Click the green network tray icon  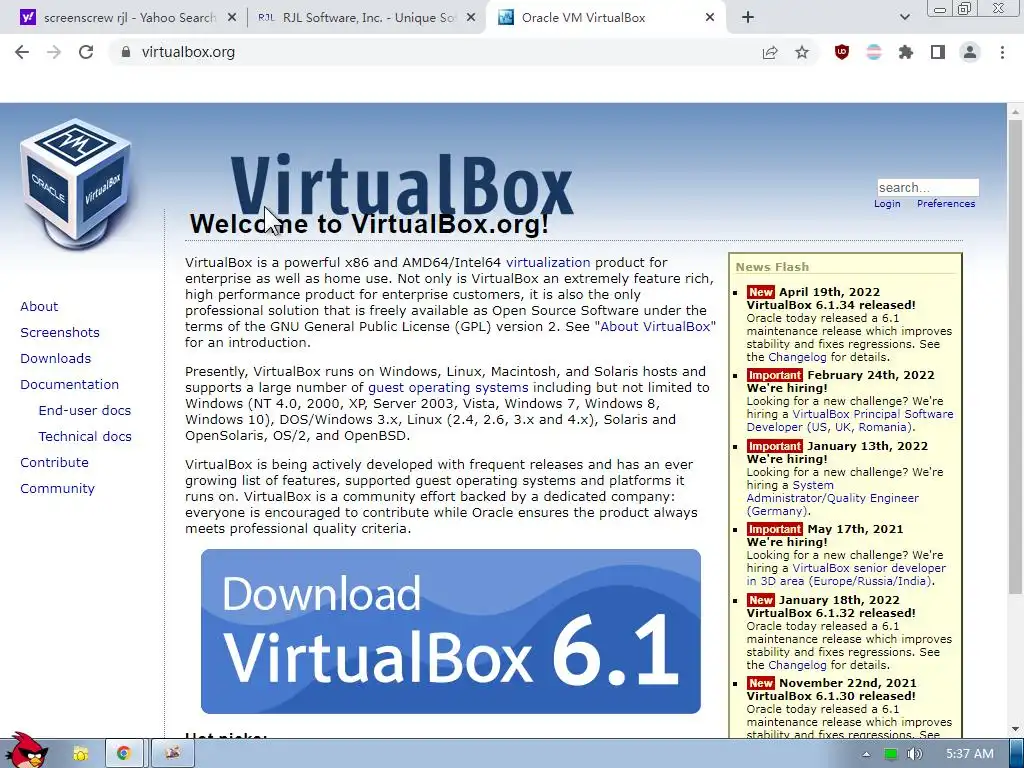(x=890, y=754)
